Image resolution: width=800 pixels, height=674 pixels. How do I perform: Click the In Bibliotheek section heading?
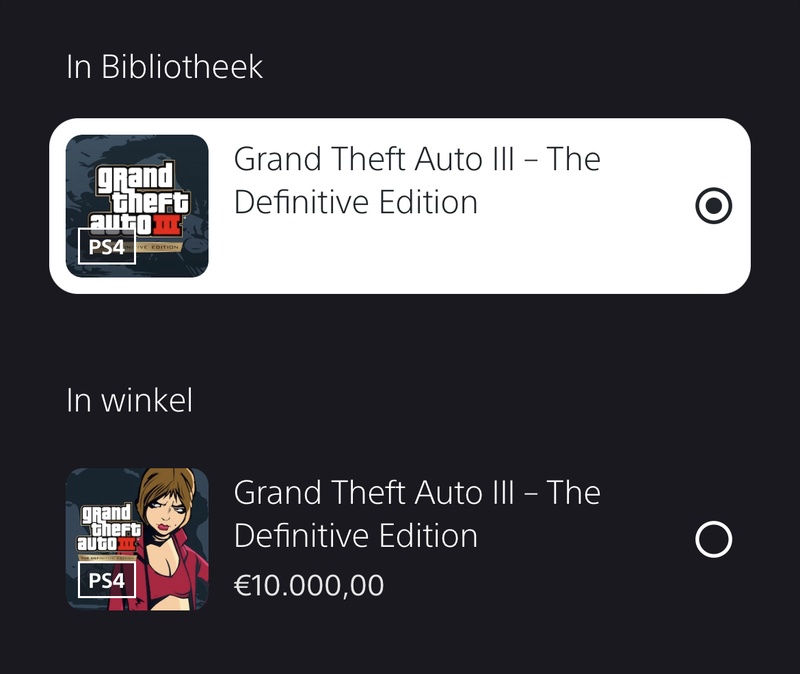click(164, 66)
